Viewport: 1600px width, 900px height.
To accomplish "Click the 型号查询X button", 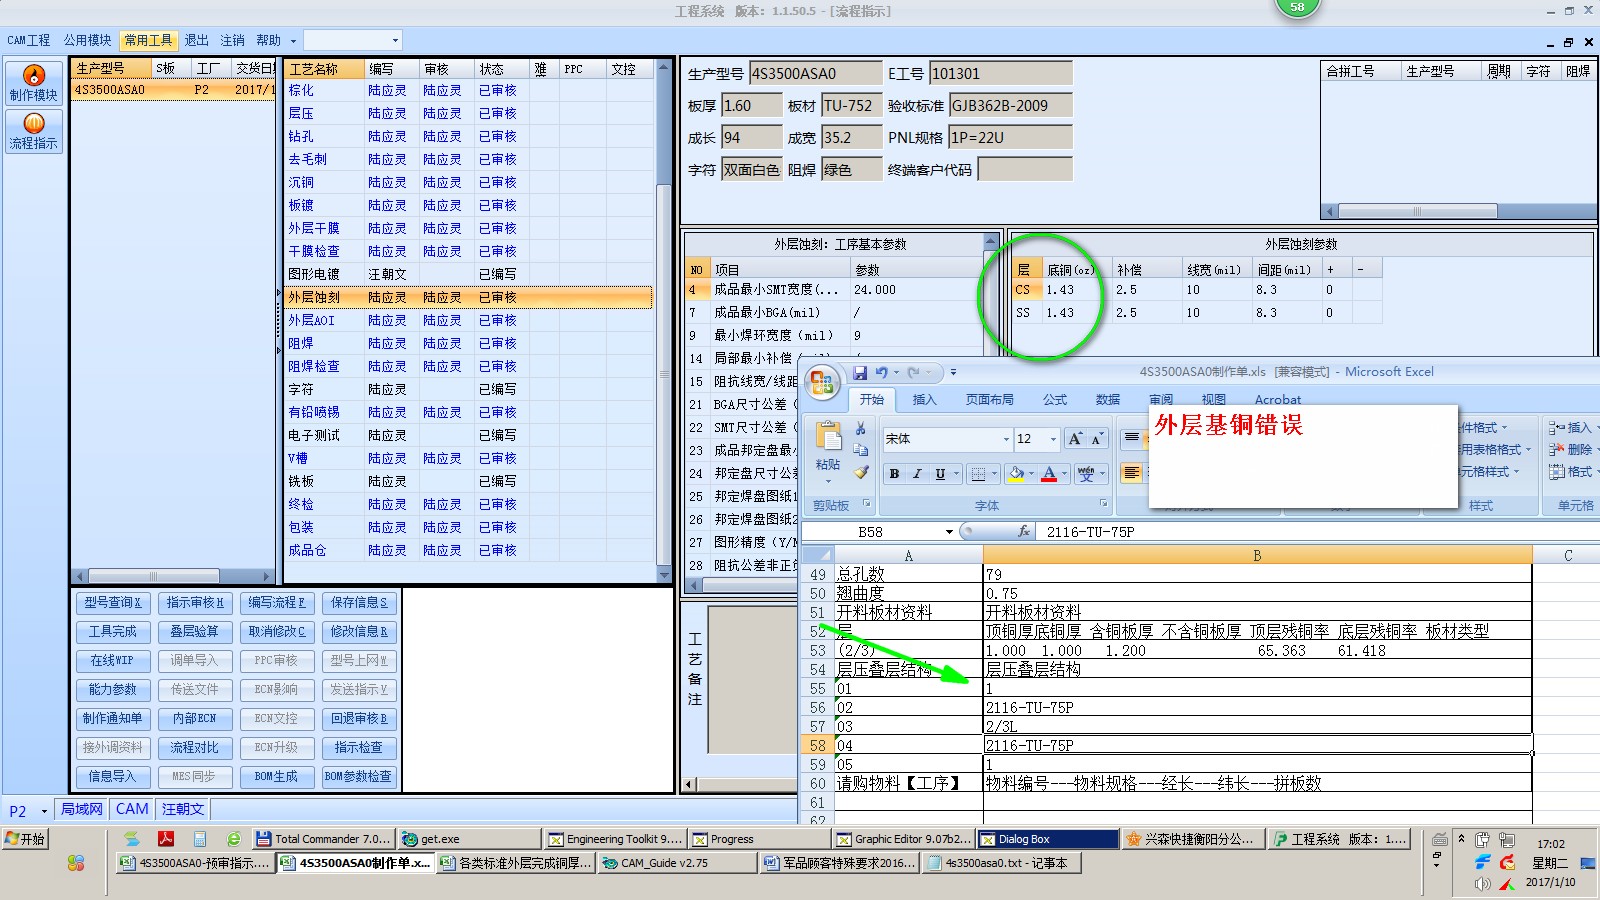I will [113, 603].
